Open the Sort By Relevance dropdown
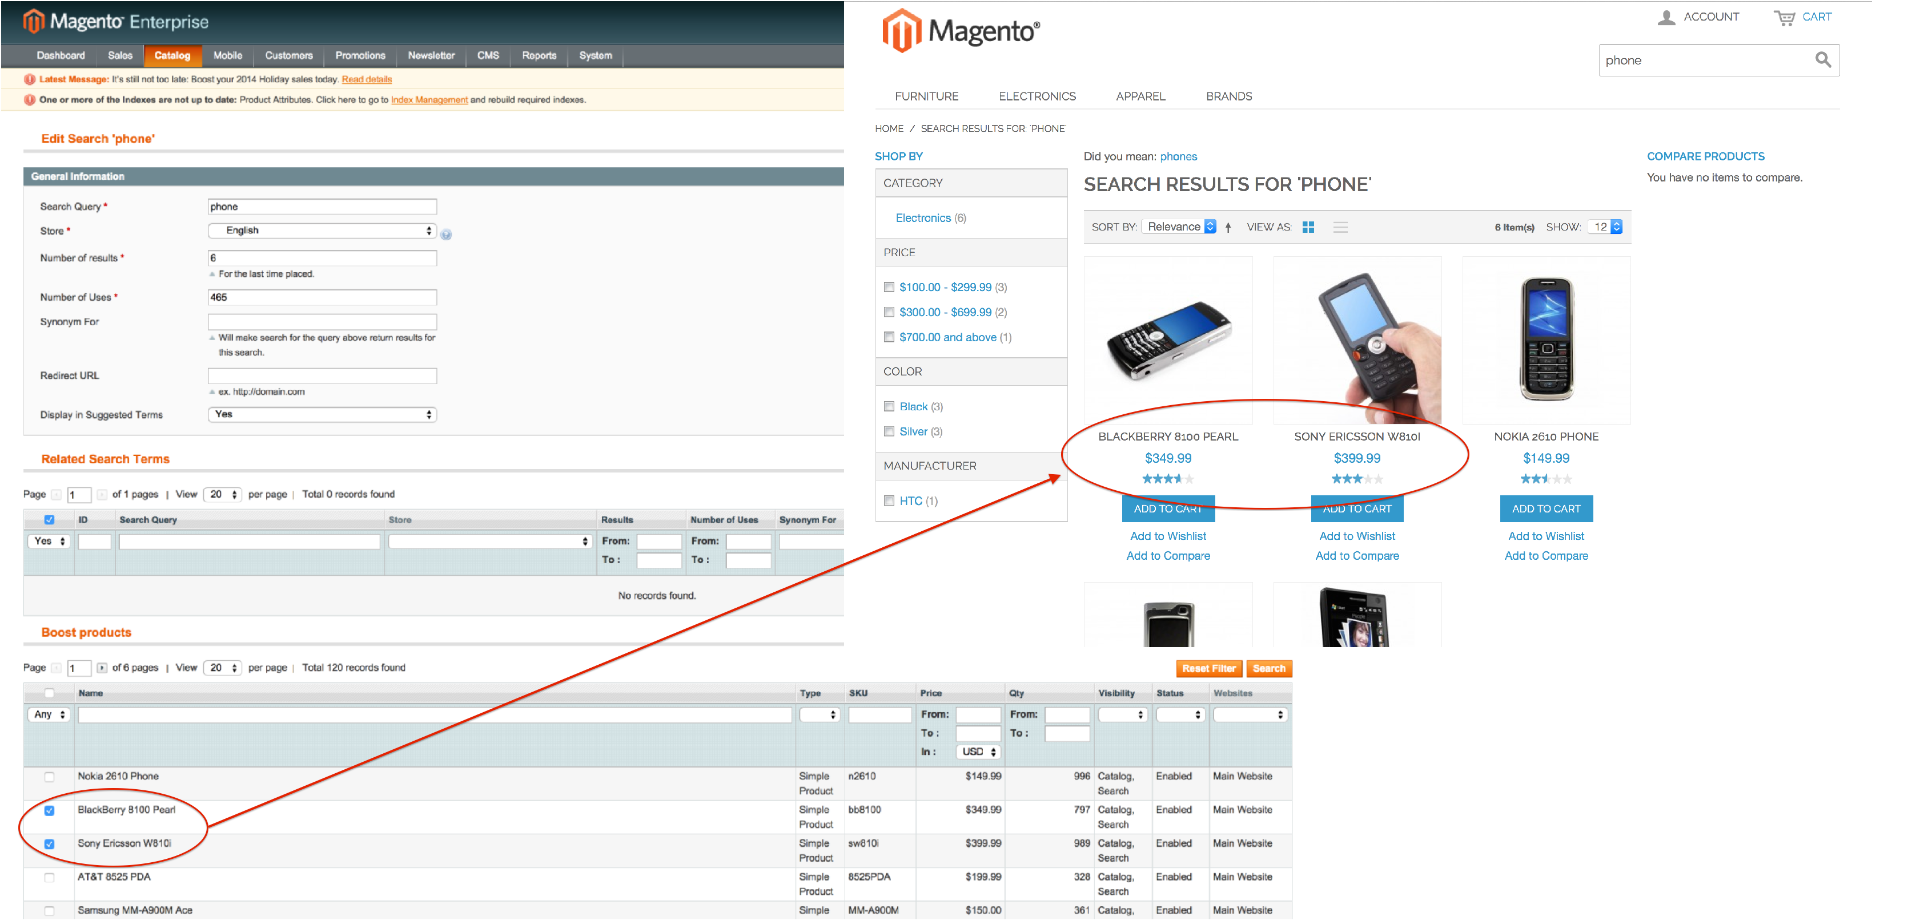Screen dimensions: 1920x921 pos(1180,227)
